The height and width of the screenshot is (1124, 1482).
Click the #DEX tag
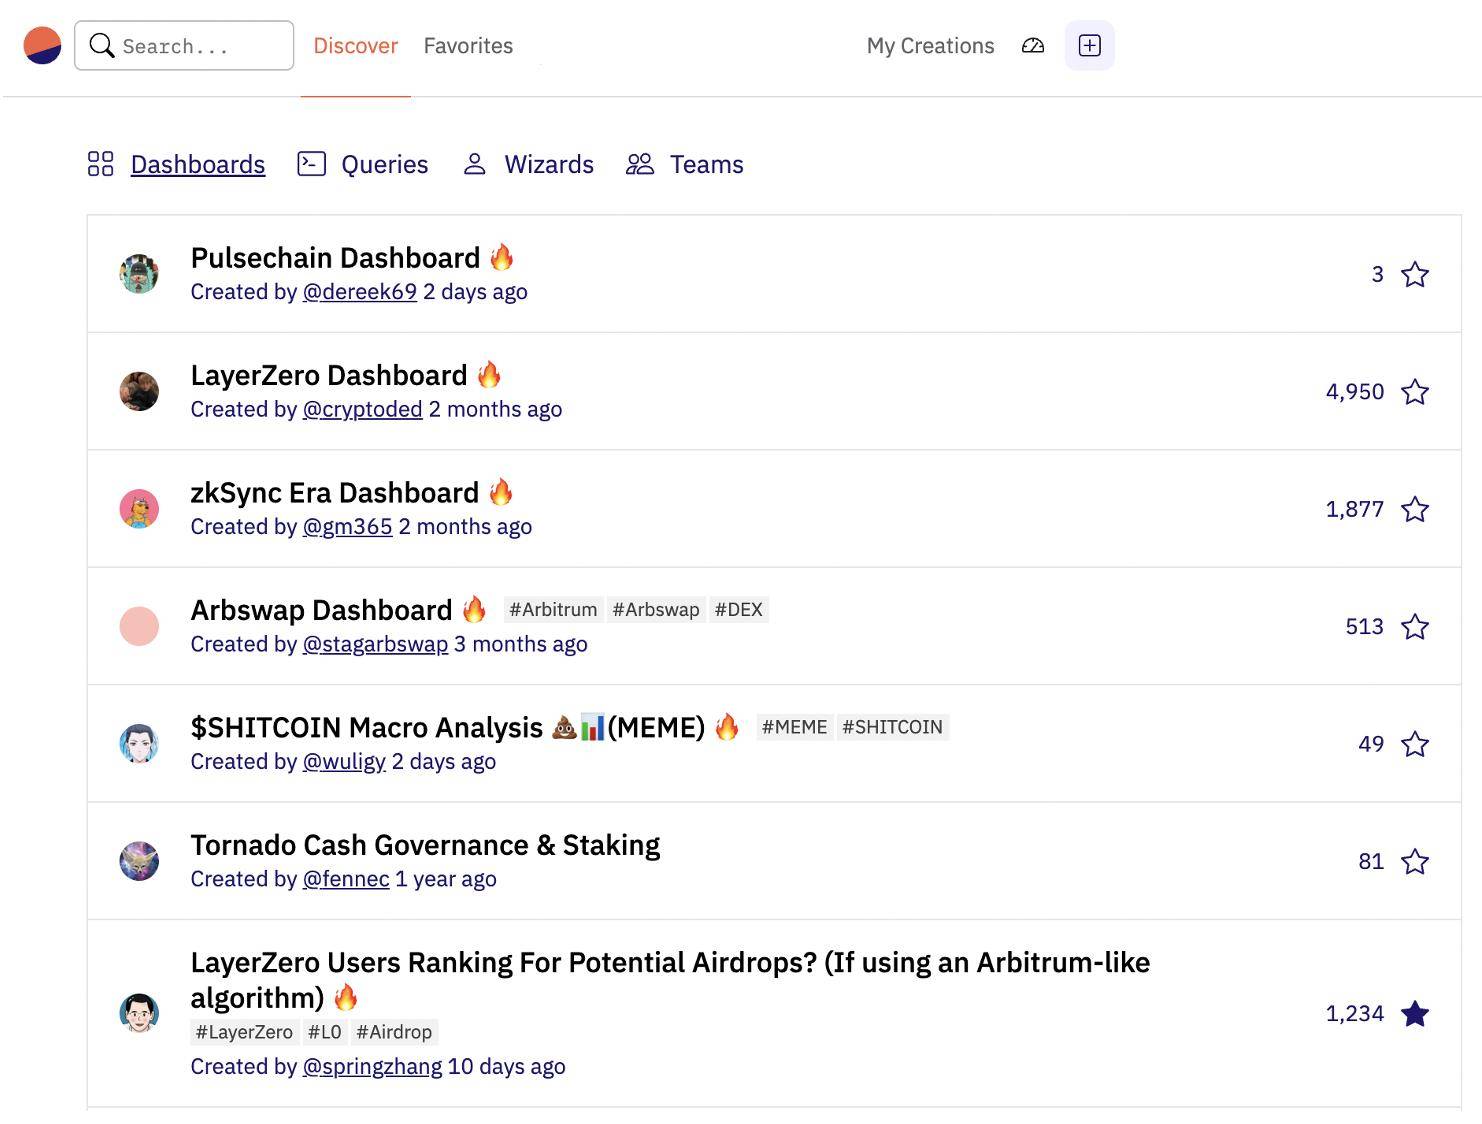pyautogui.click(x=739, y=610)
